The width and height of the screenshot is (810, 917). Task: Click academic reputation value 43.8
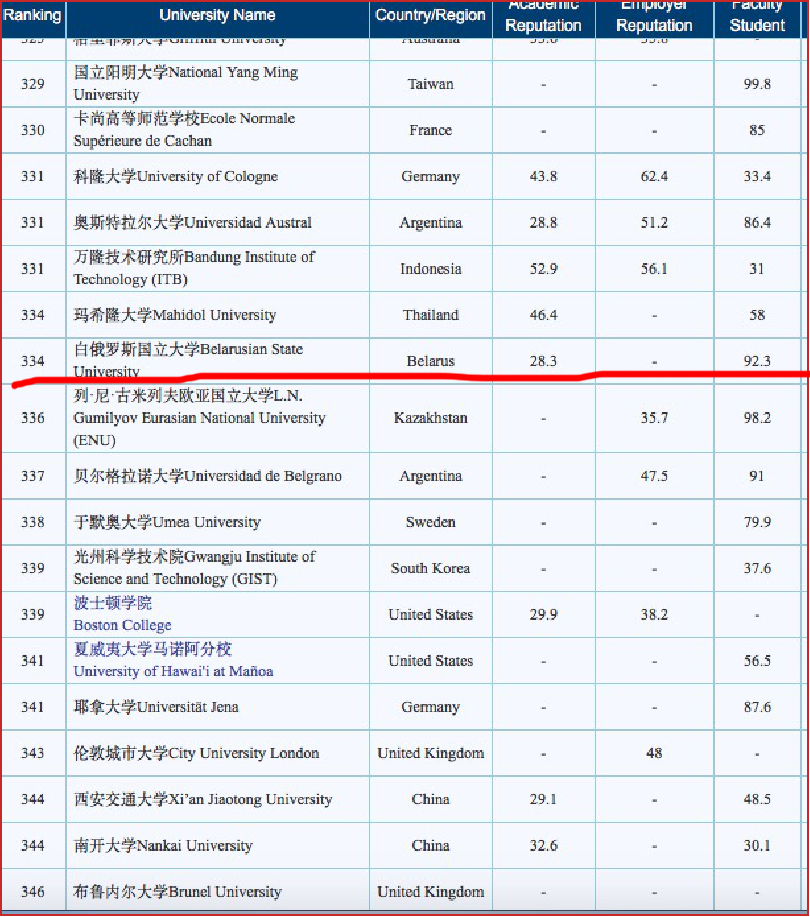tap(543, 176)
